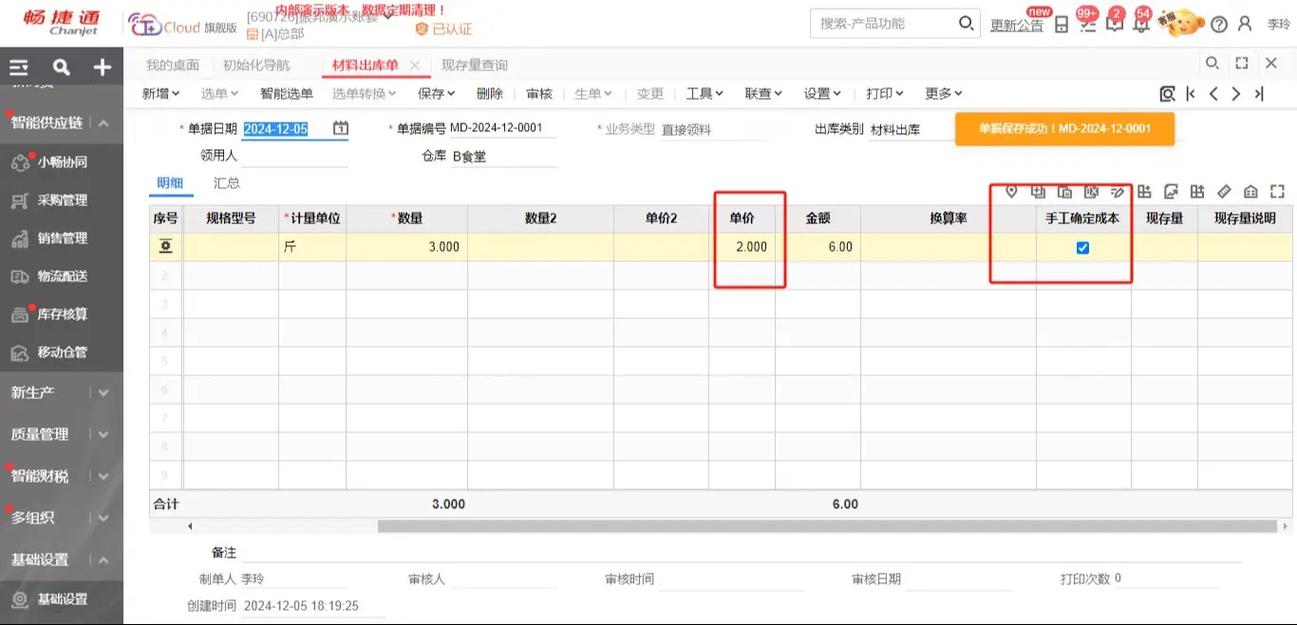The width and height of the screenshot is (1297, 625).
Task: Switch to the 现存量查询 tab
Action: pos(475,65)
